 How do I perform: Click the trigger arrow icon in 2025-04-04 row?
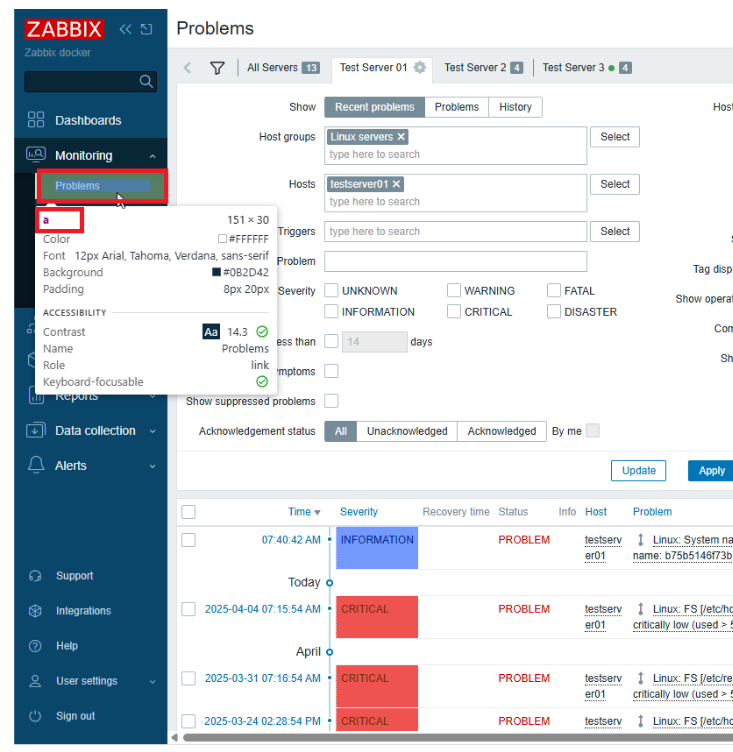pos(640,609)
